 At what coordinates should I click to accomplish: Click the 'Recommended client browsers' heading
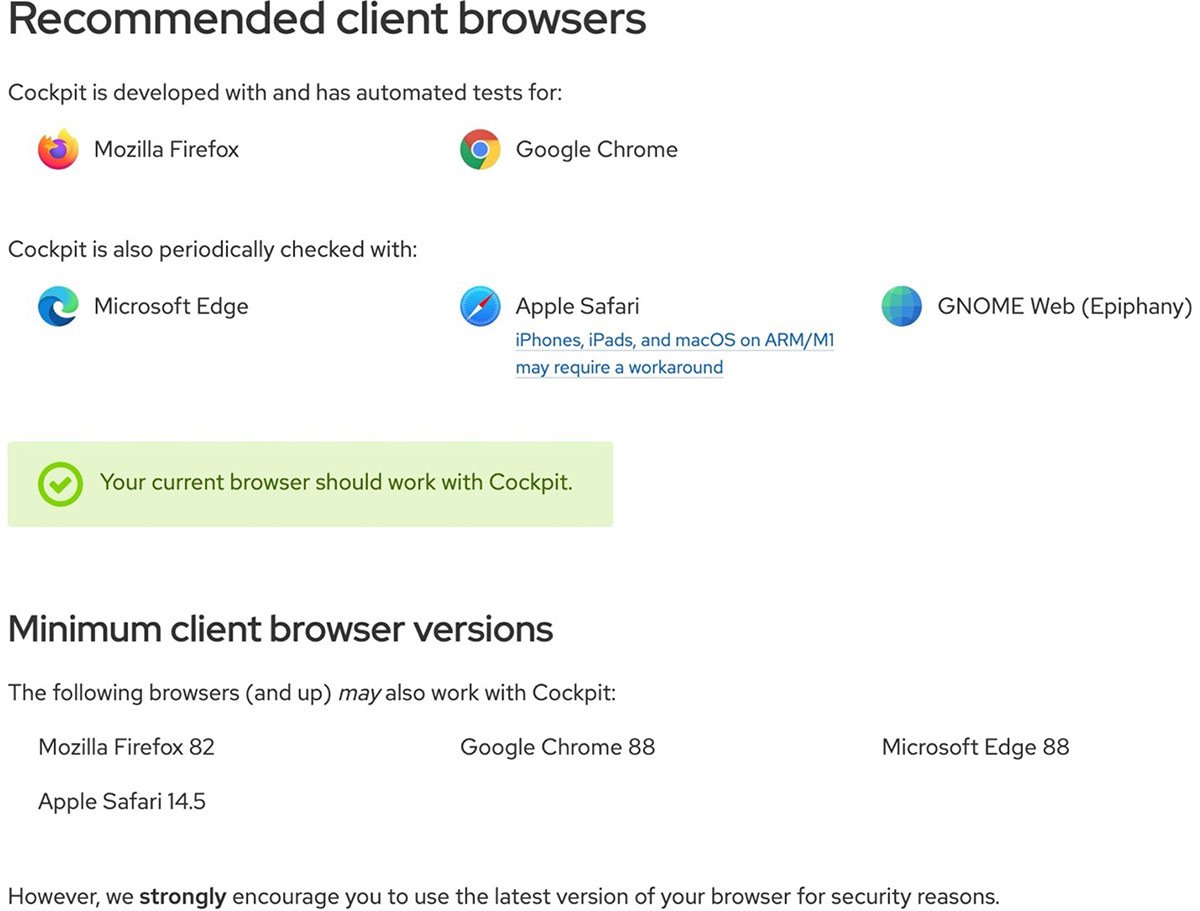(x=327, y=20)
